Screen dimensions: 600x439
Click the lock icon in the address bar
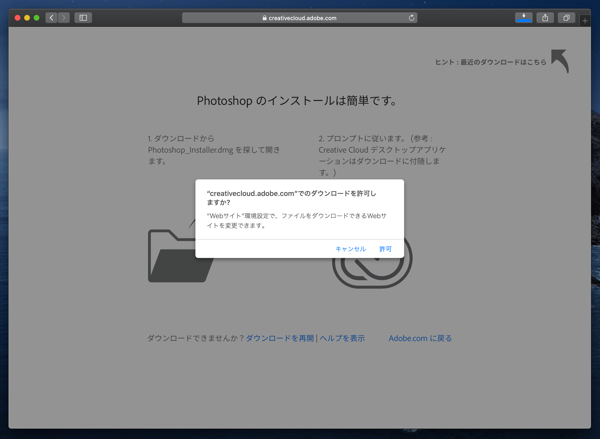(x=264, y=18)
